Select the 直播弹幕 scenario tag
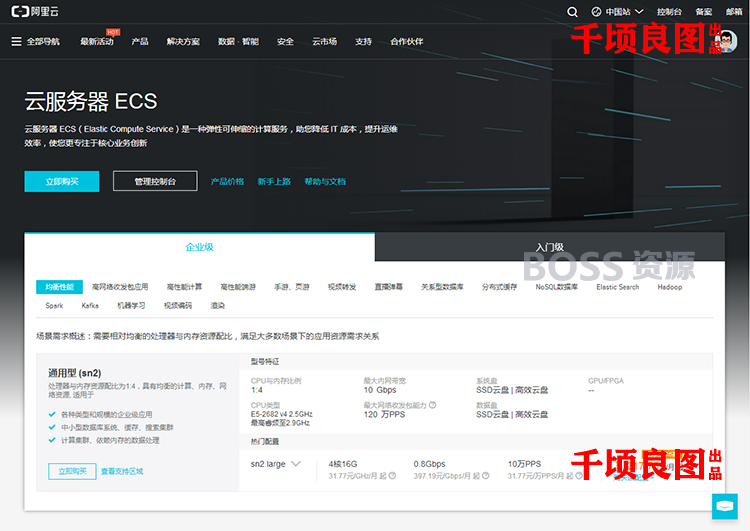750x531 pixels. [x=388, y=287]
